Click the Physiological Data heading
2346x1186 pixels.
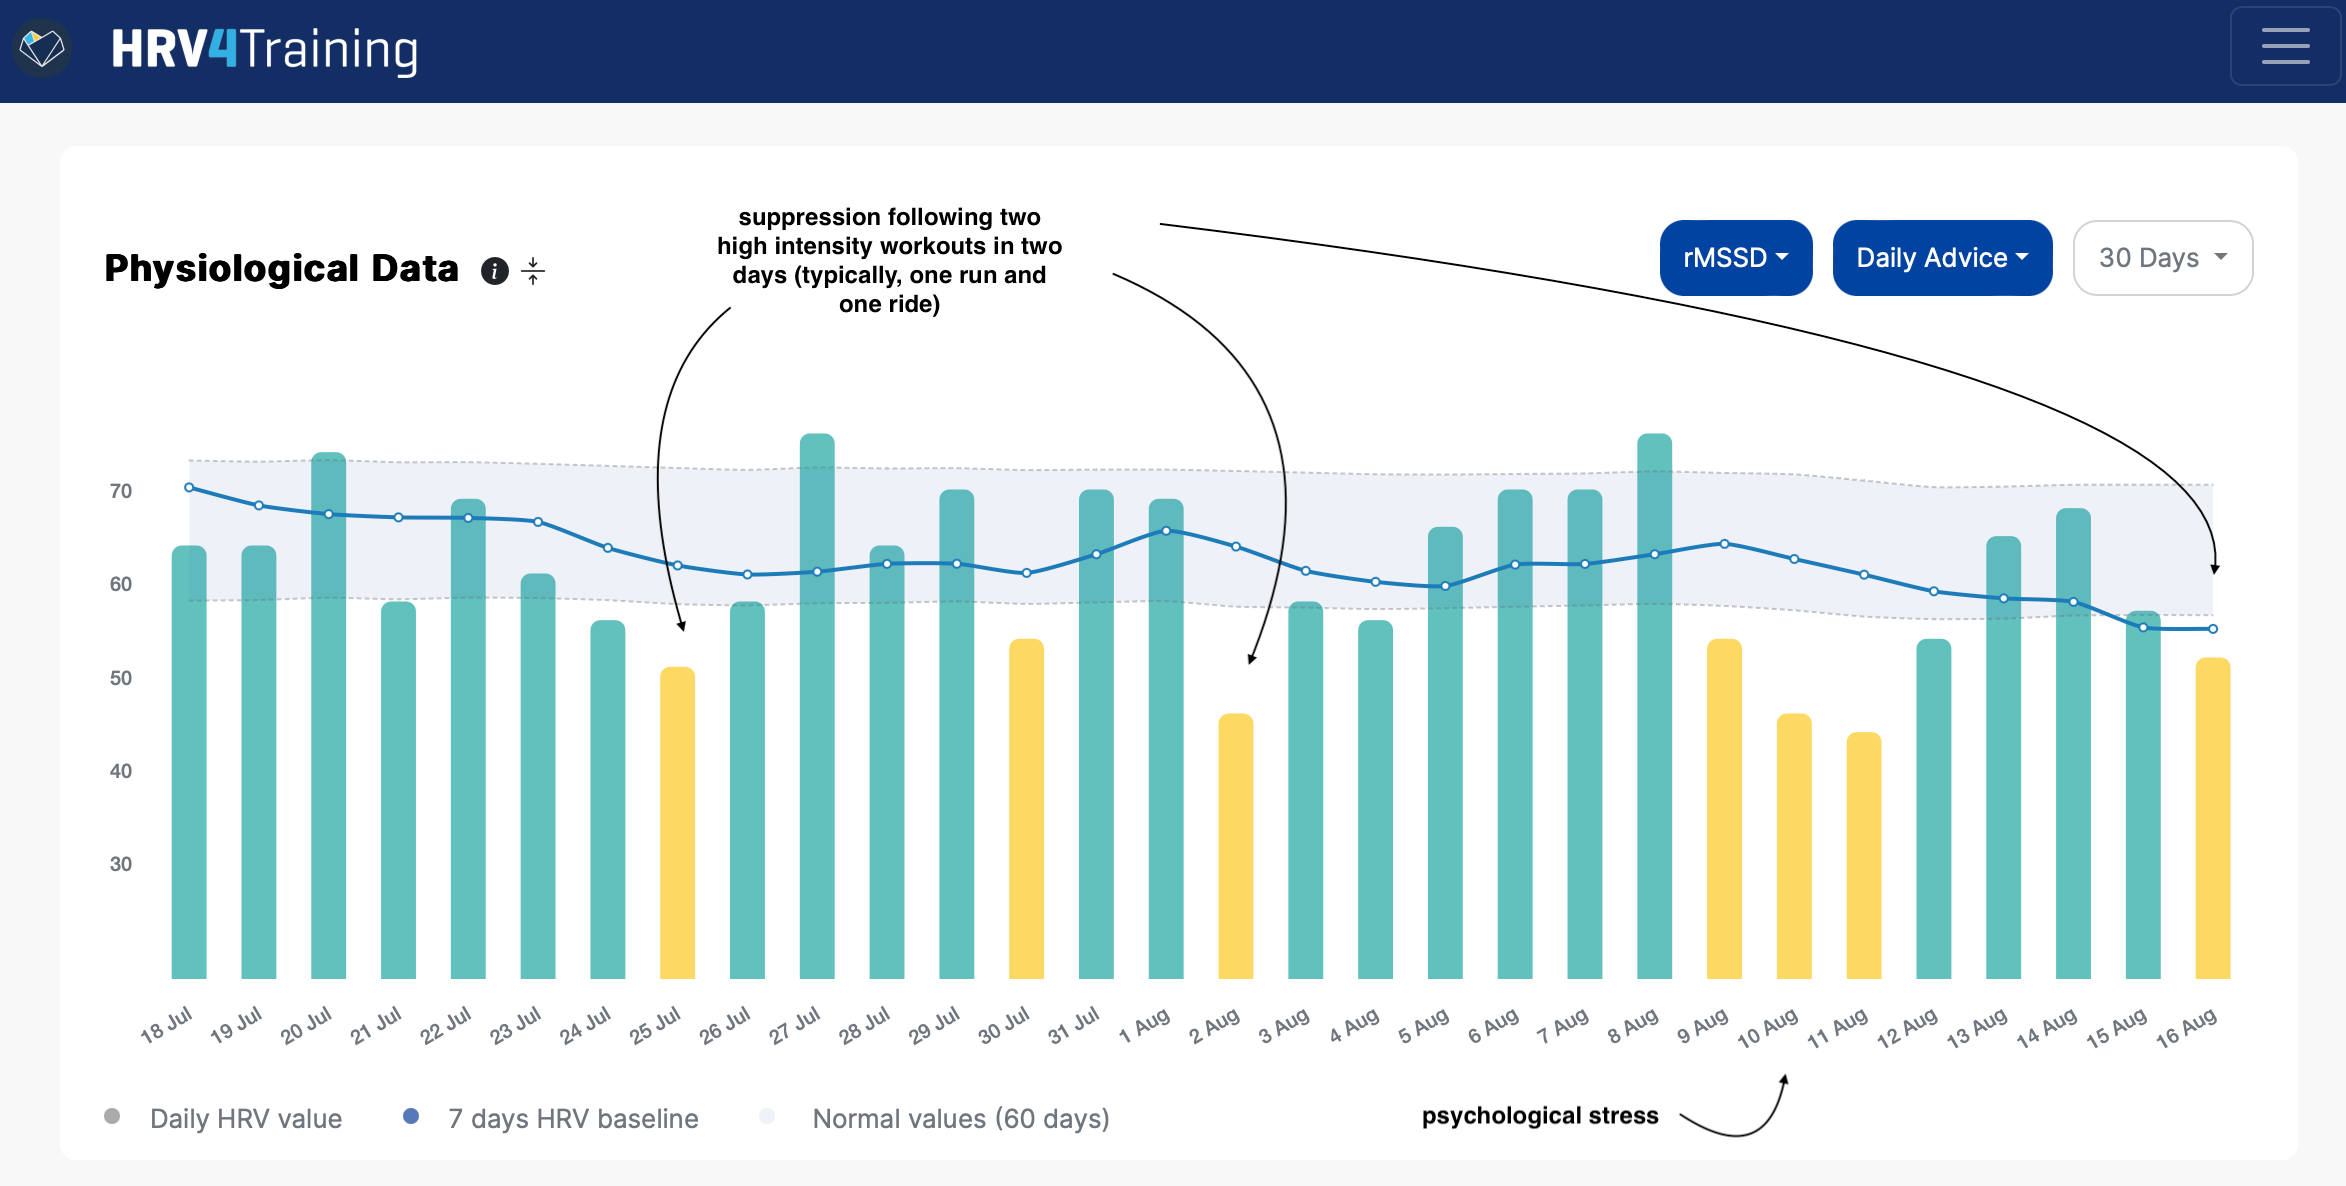pos(281,269)
